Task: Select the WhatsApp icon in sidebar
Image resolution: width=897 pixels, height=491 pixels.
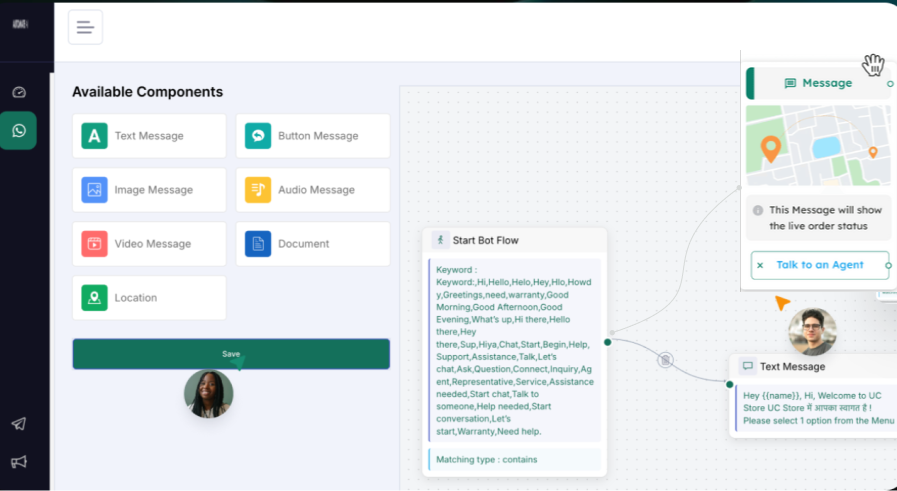Action: coord(18,131)
